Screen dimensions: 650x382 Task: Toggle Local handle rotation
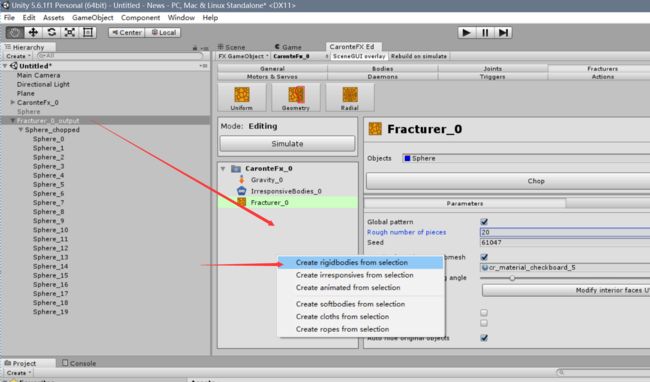point(163,32)
